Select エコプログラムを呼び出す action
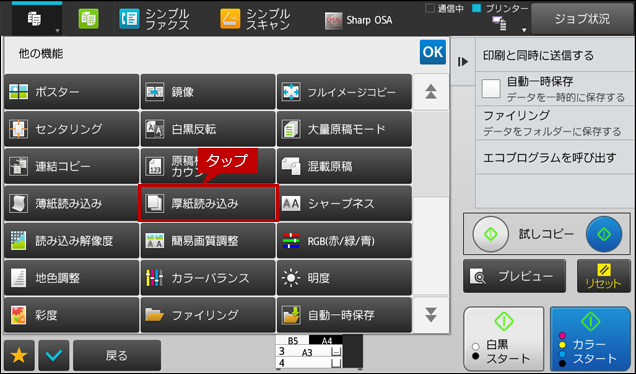Image resolution: width=636 pixels, height=374 pixels. click(x=554, y=157)
